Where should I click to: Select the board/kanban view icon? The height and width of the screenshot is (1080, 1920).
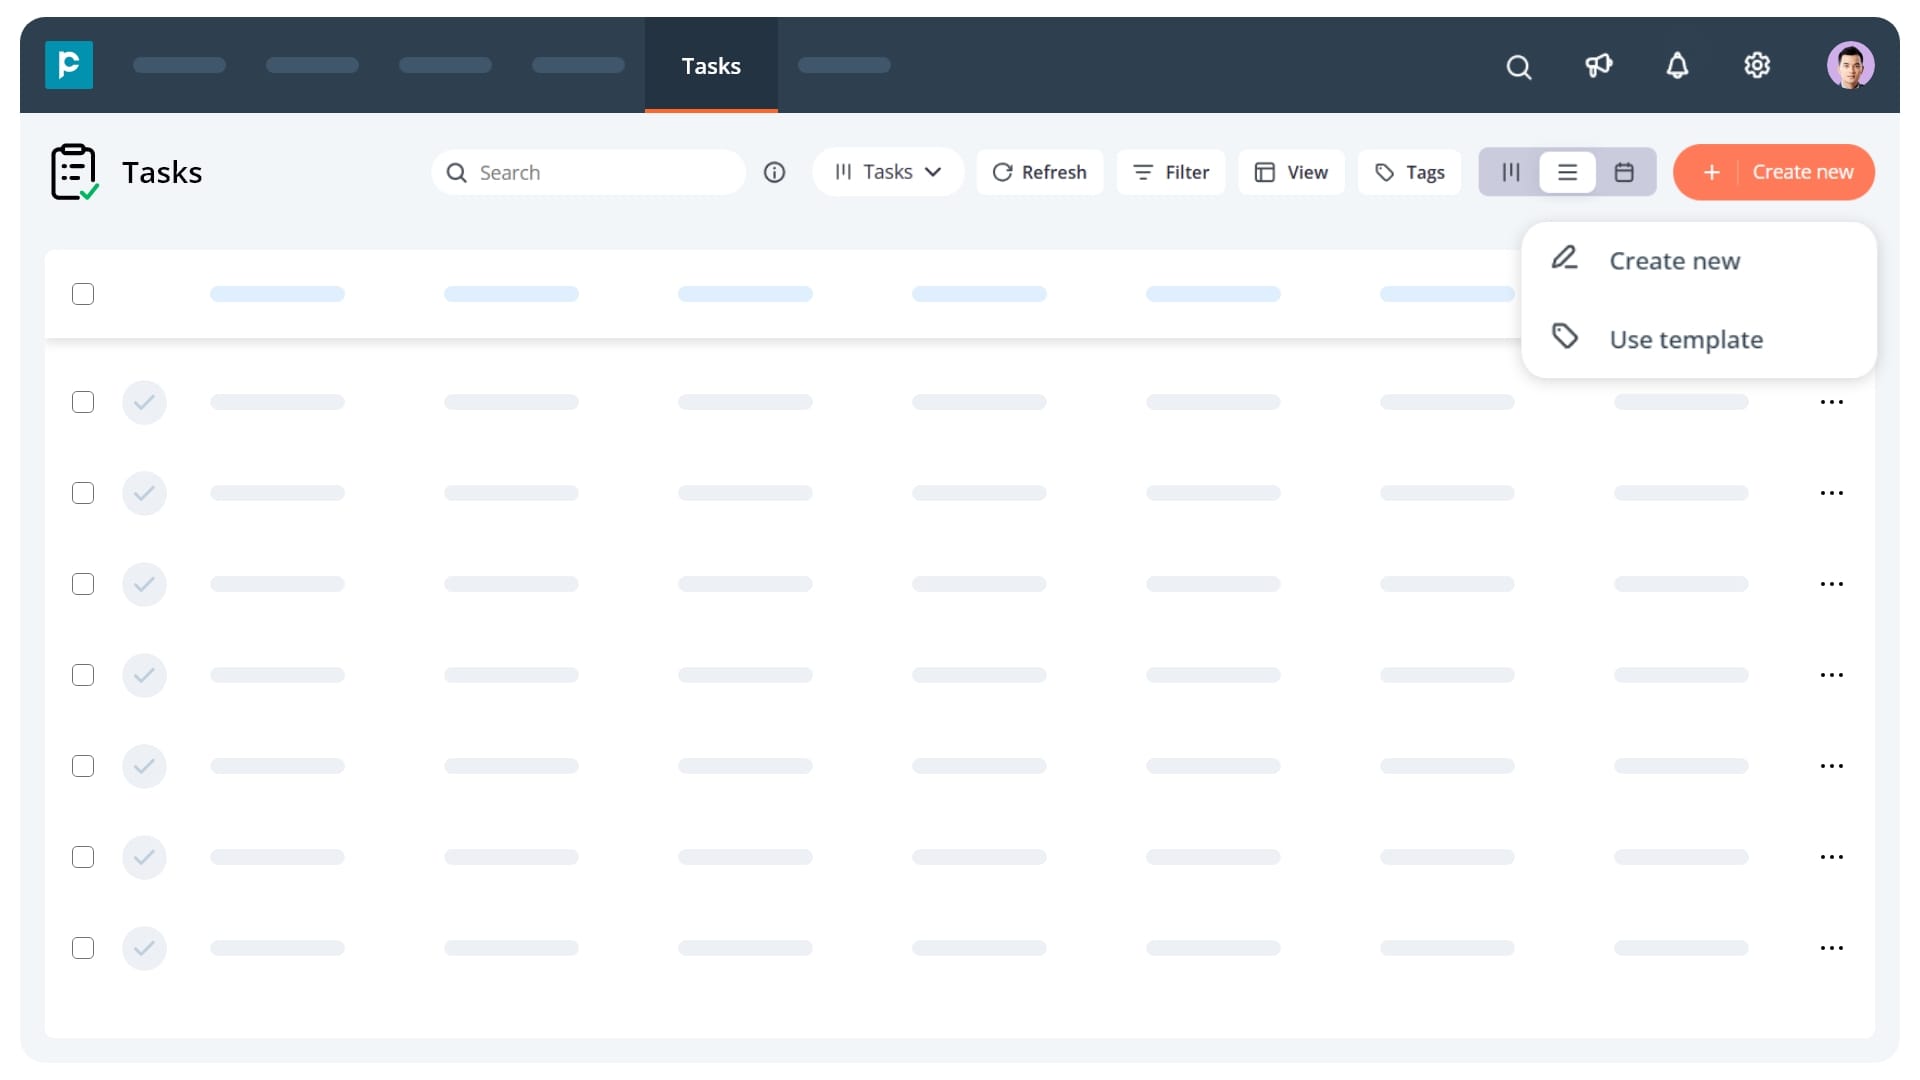(x=1510, y=171)
